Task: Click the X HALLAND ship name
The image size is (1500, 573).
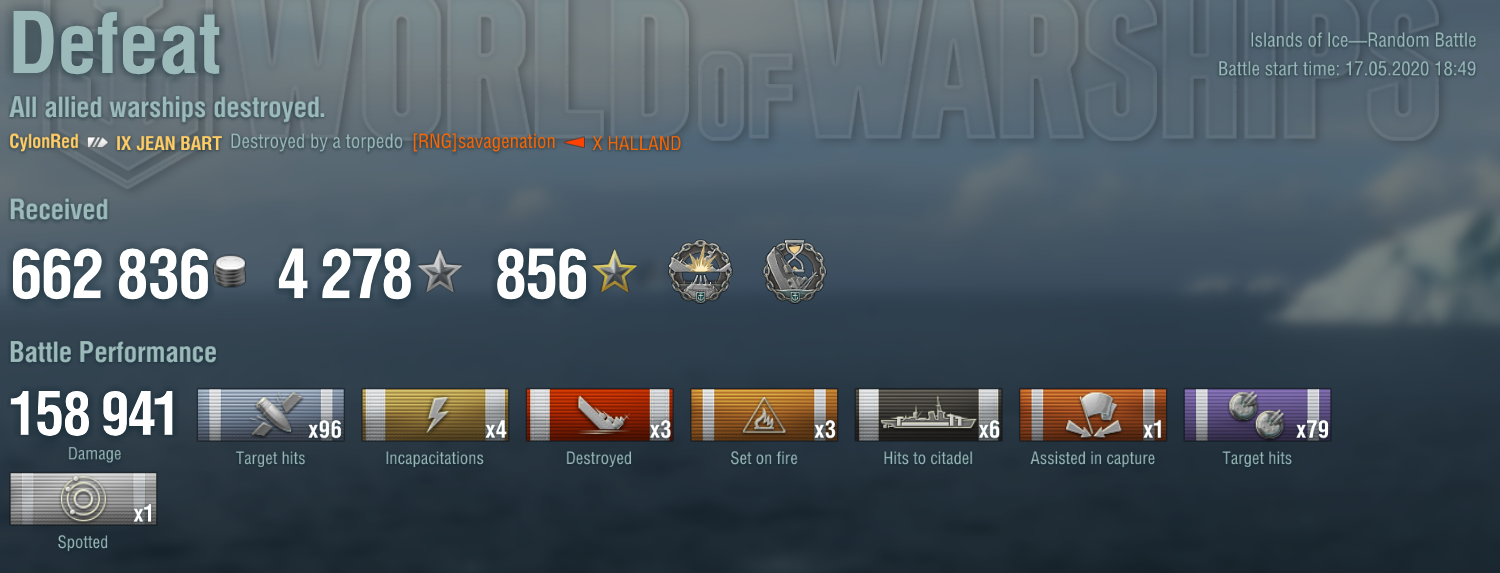Action: point(636,143)
